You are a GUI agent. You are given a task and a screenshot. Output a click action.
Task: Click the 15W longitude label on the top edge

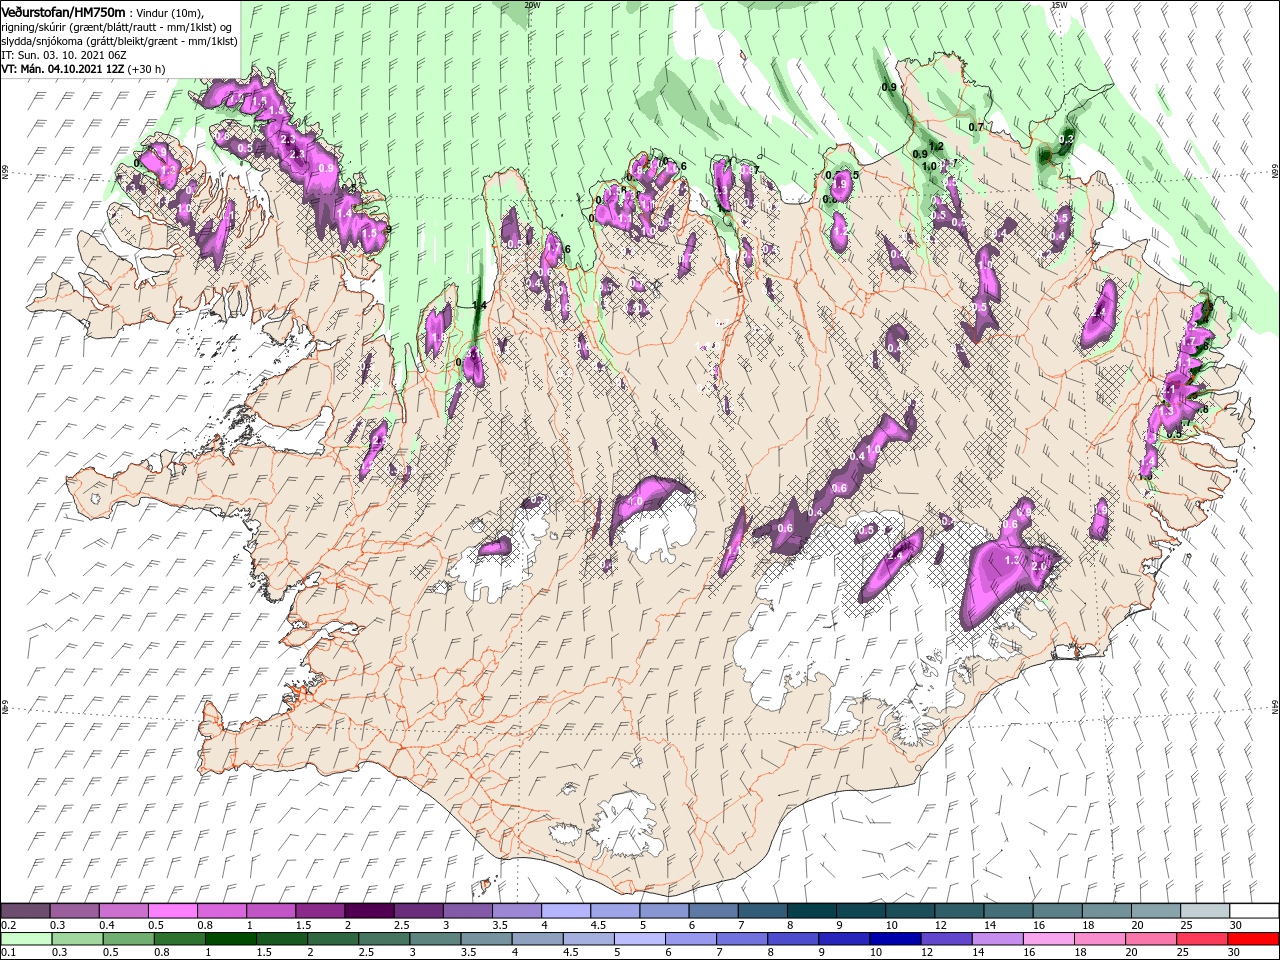tap(1059, 5)
